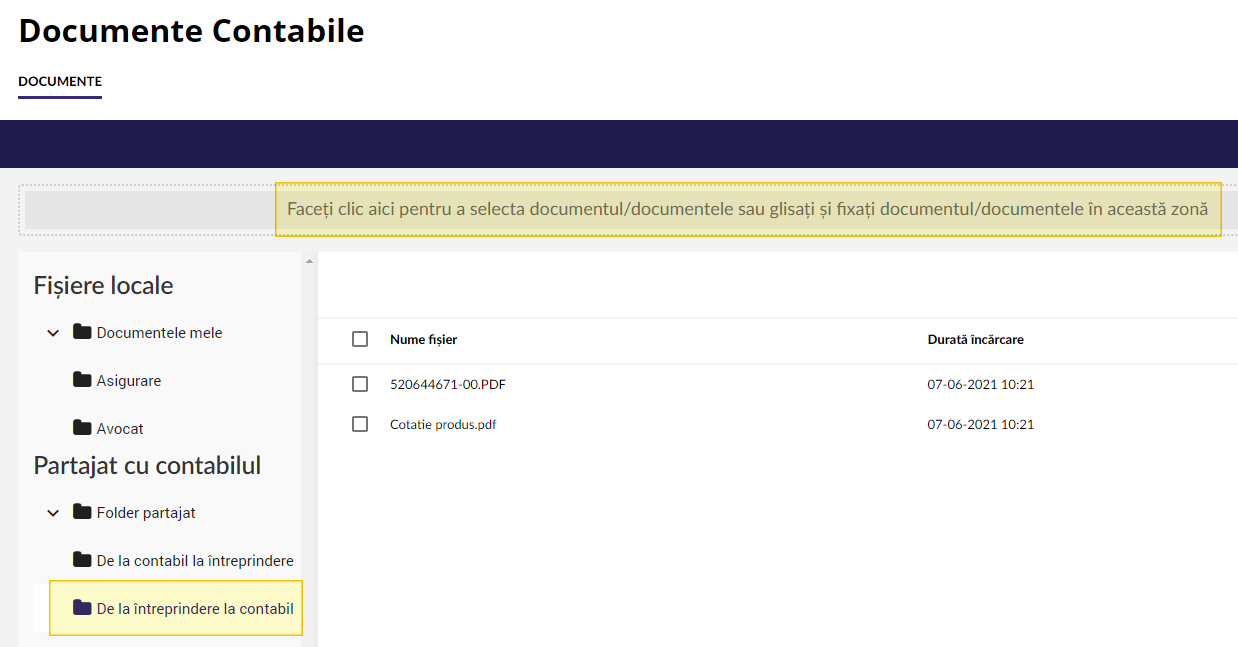The image size is (1238, 647).
Task: Click upload time of 520644671-00.PDF
Action: 981,384
